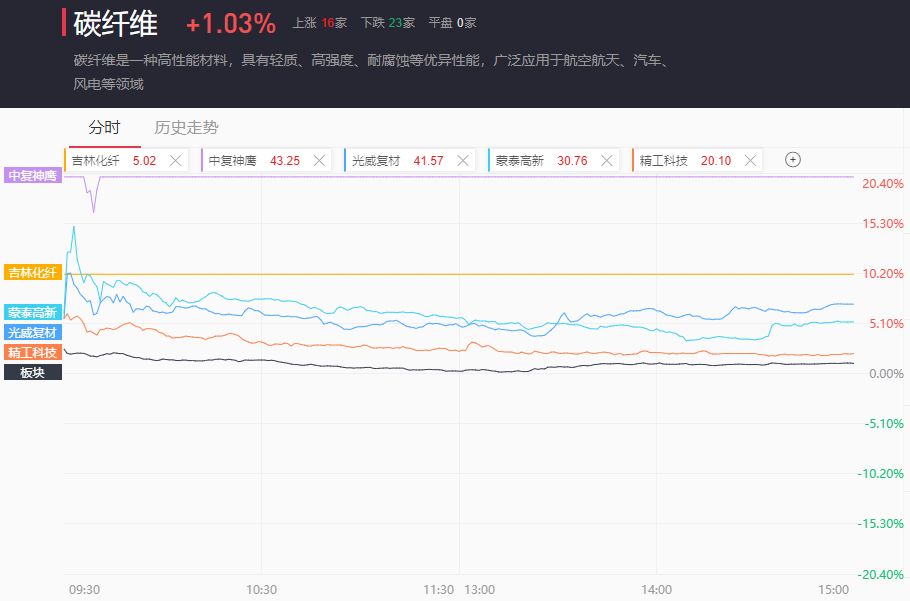Screen dimensions: 910x601
Task: Click the 上涨 16家 rising count
Action: point(318,22)
